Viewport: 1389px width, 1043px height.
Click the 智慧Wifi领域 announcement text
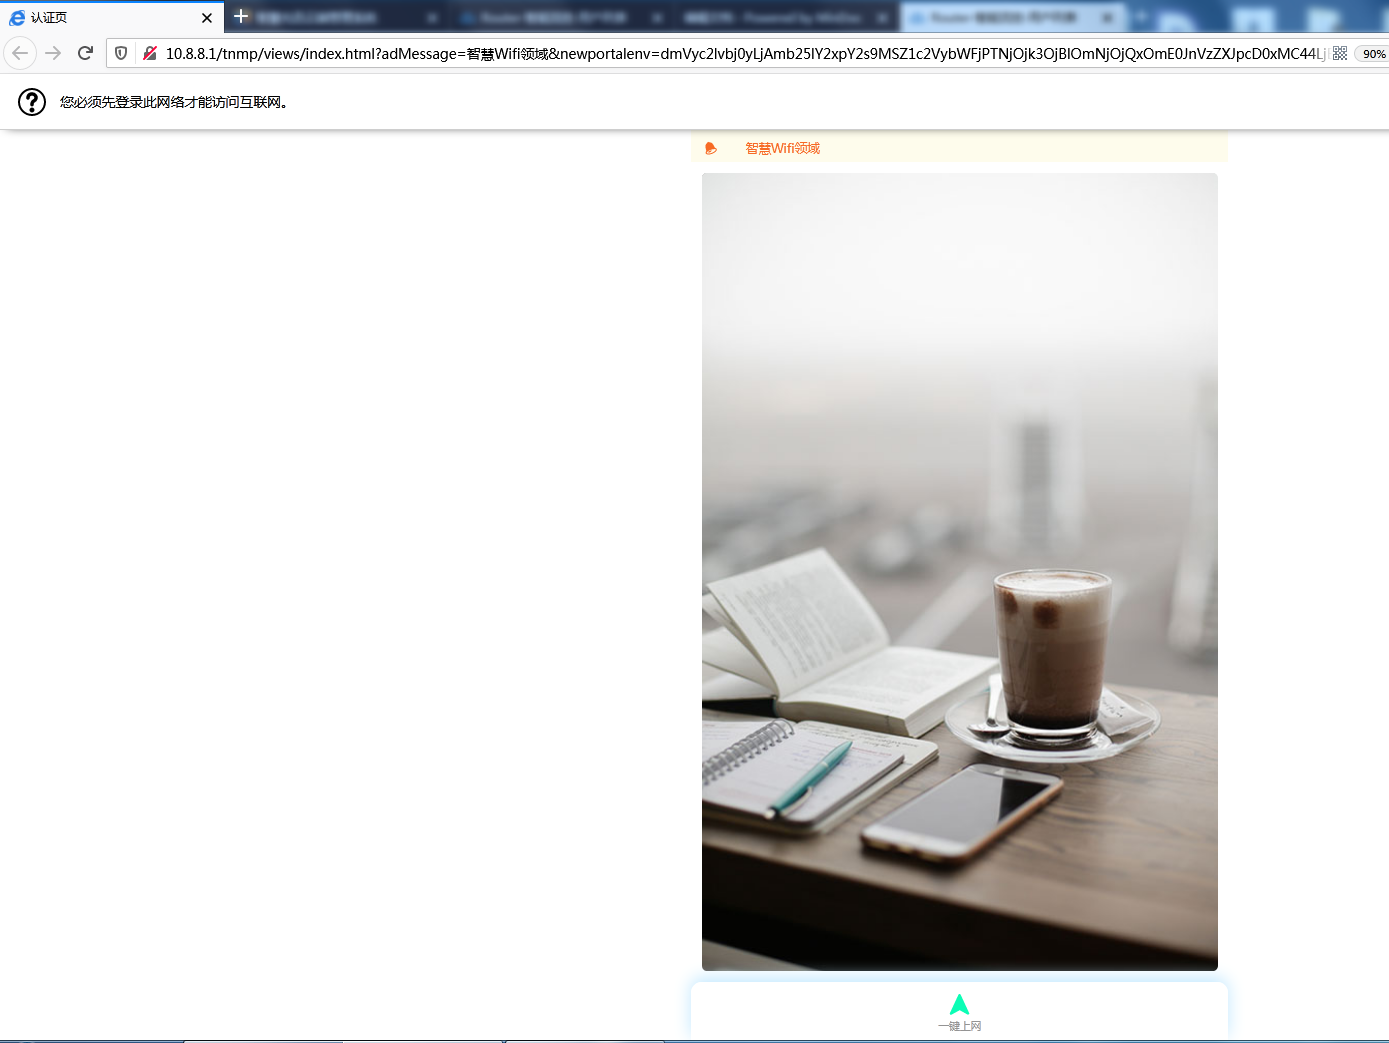click(x=782, y=148)
